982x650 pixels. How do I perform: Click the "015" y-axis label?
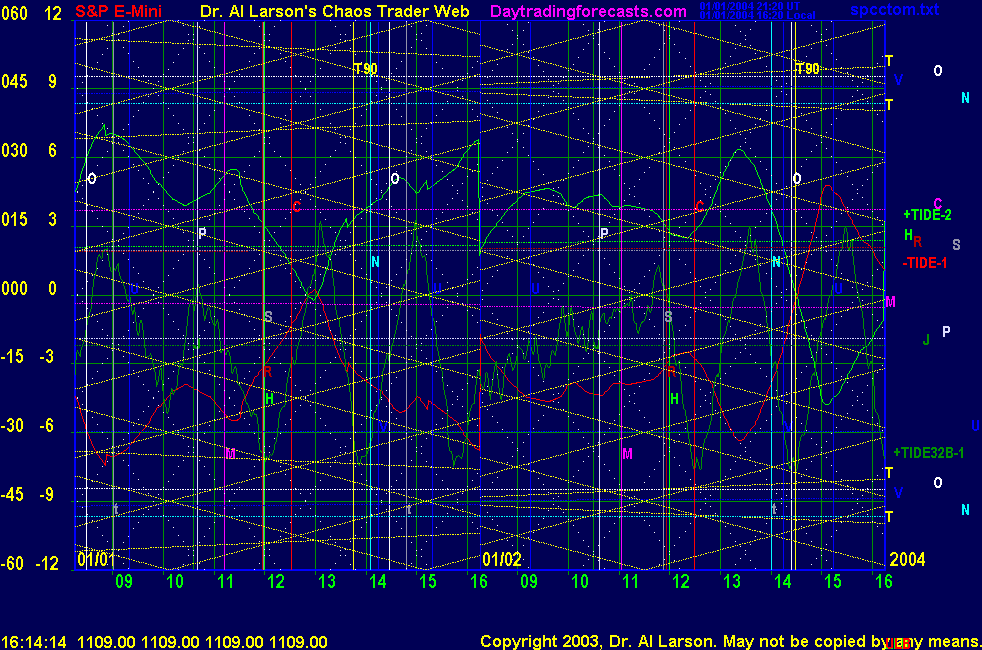(x=14, y=219)
